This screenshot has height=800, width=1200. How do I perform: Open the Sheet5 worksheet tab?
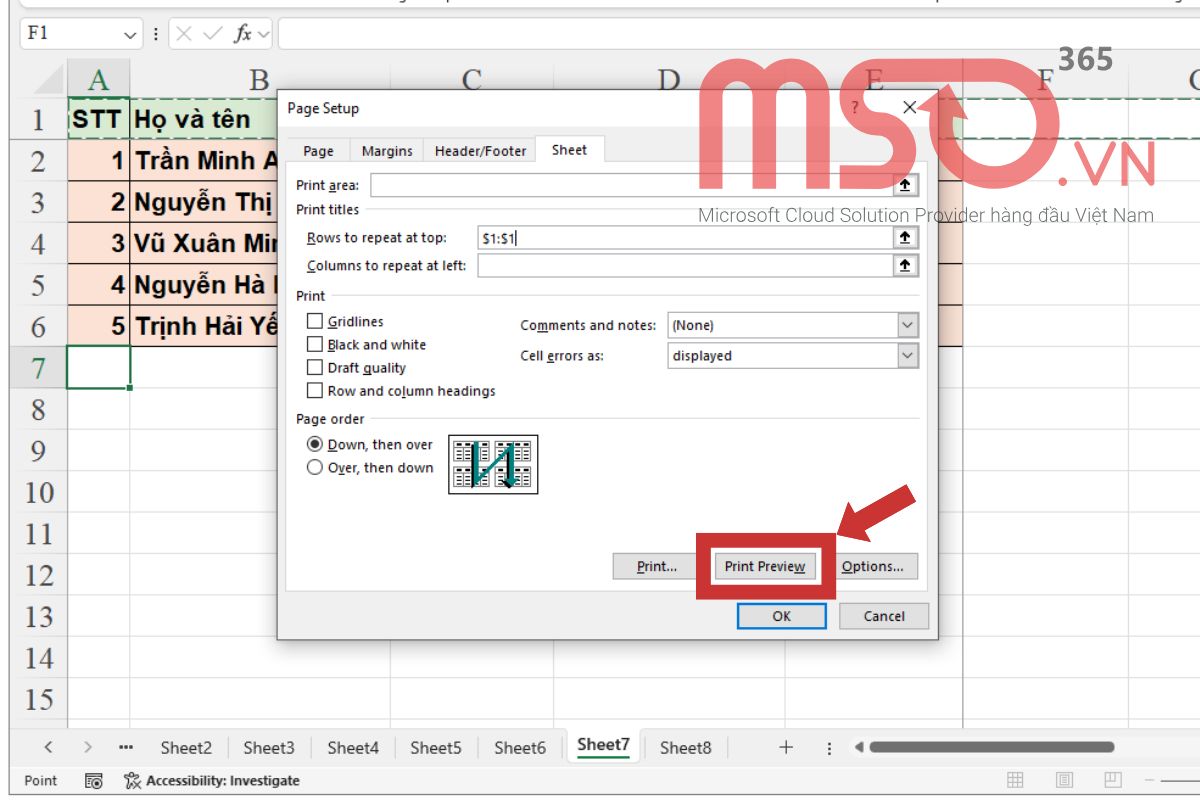tap(436, 747)
